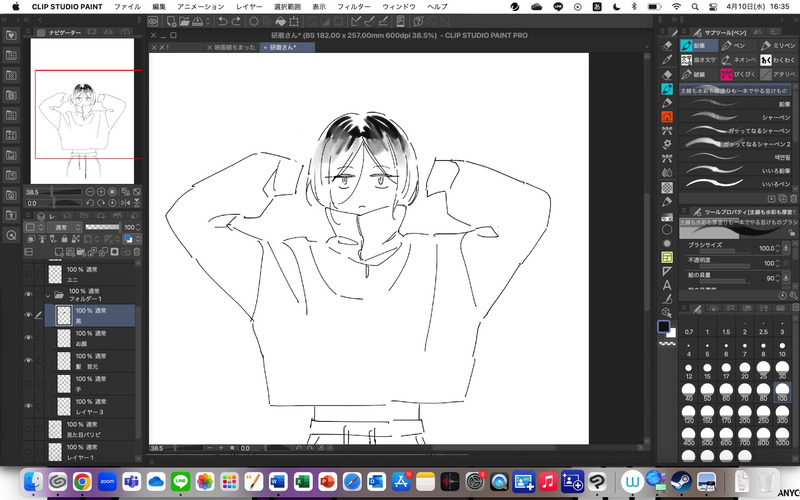Adjust the layer opacity slider
This screenshot has height=500, width=800.
pyautogui.click(x=103, y=227)
